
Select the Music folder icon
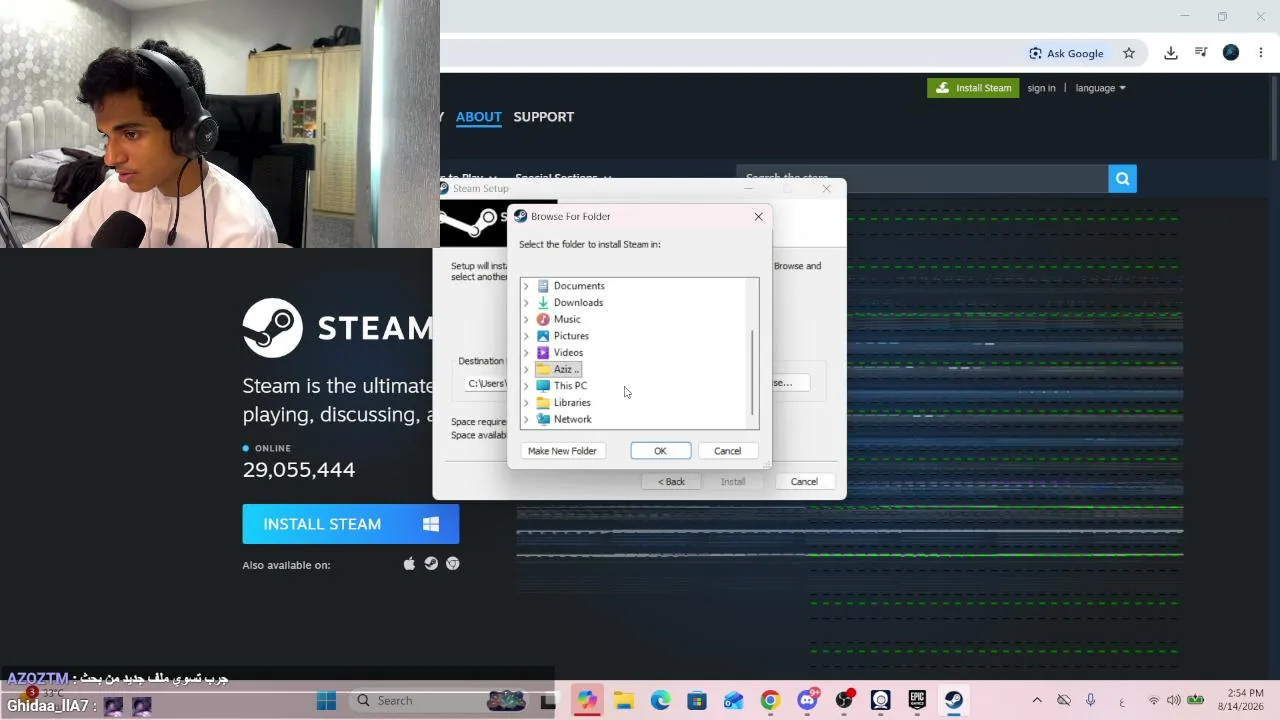pos(543,319)
